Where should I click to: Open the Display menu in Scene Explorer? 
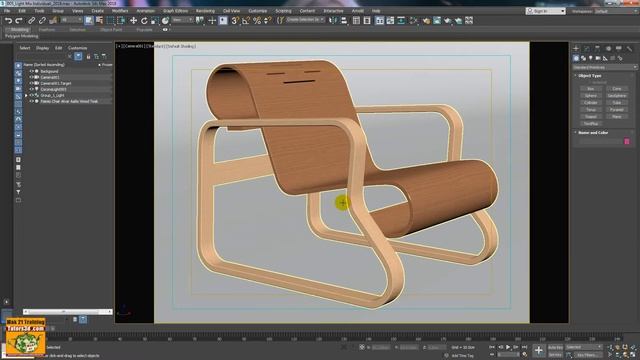coord(42,48)
